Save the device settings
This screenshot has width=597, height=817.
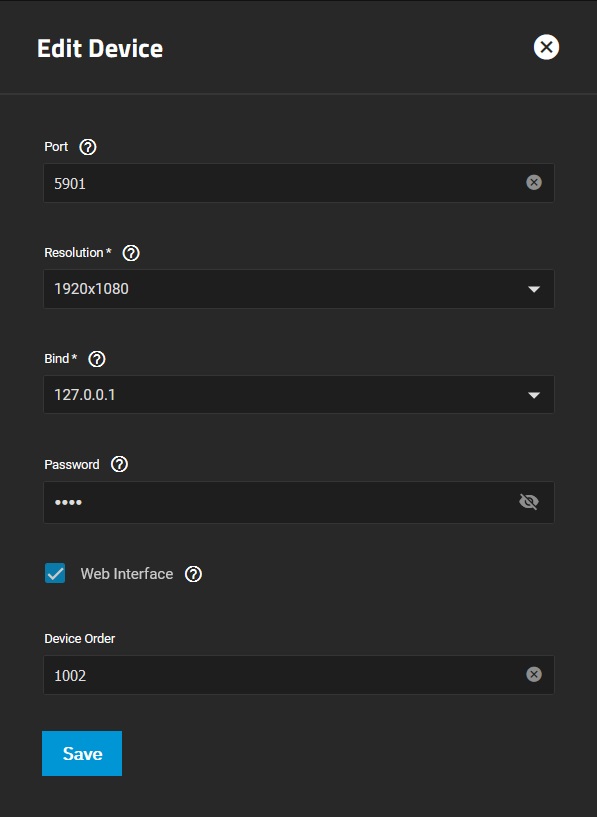(82, 753)
